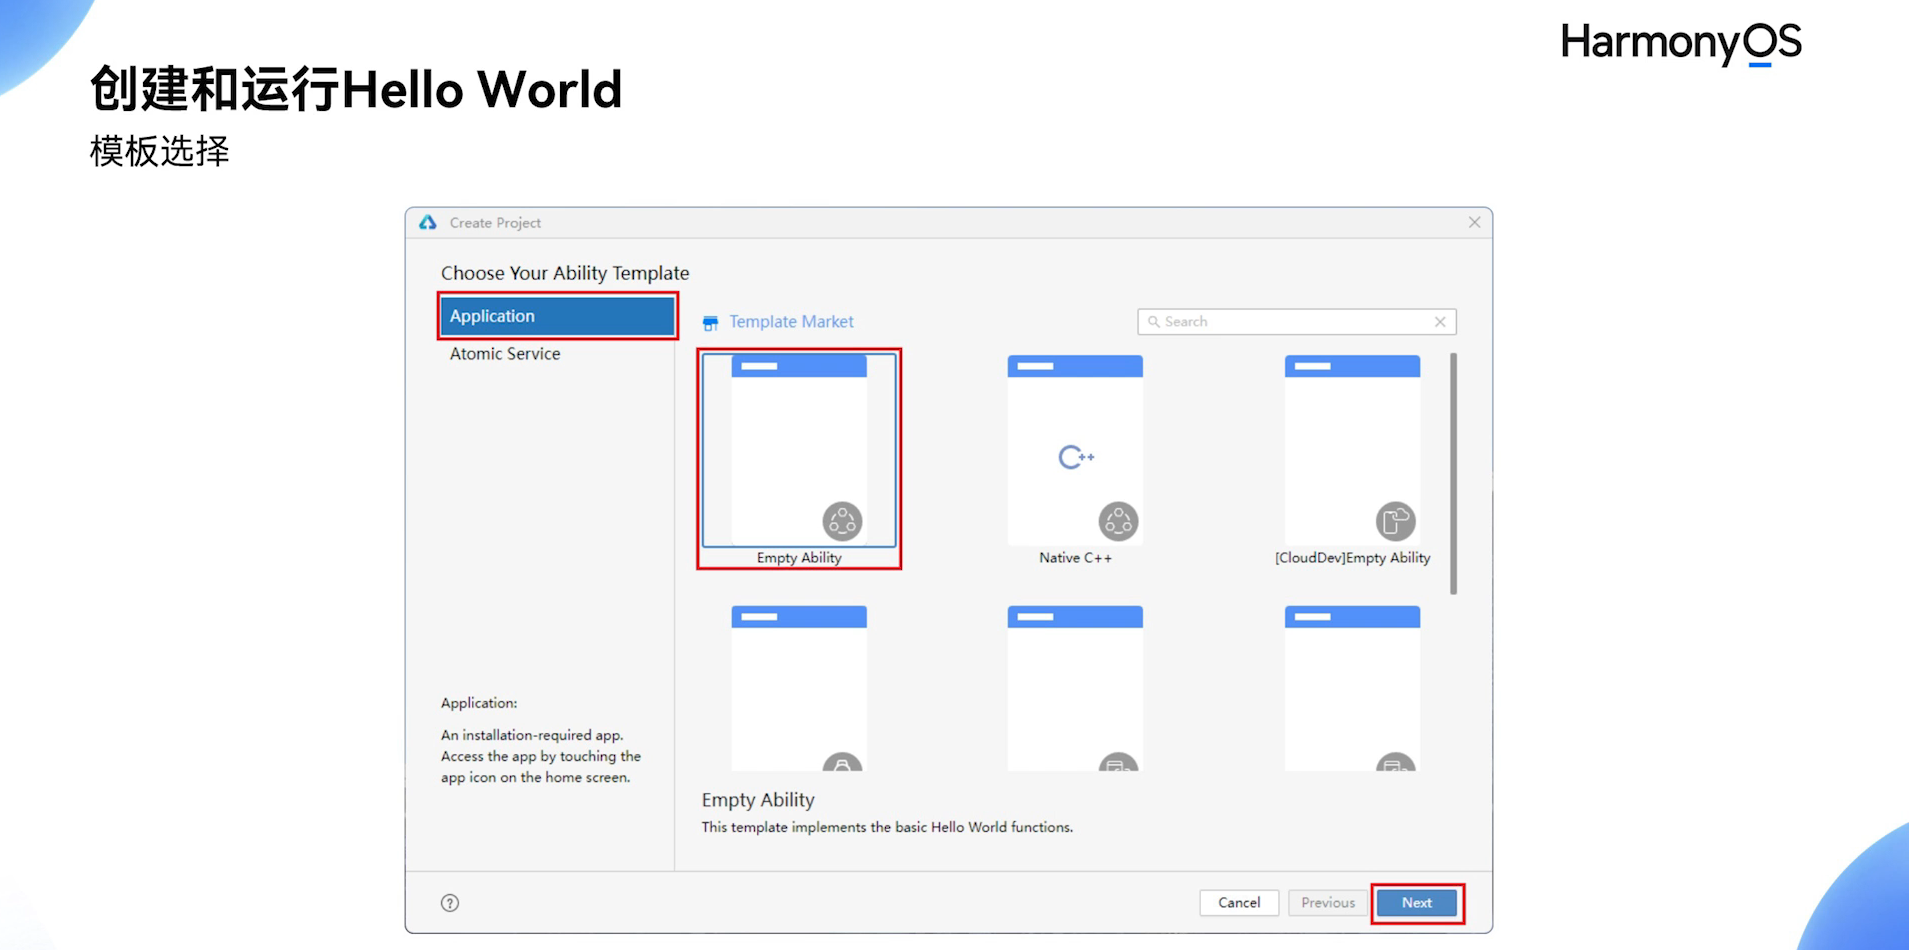Open the help question mark icon

tap(450, 903)
